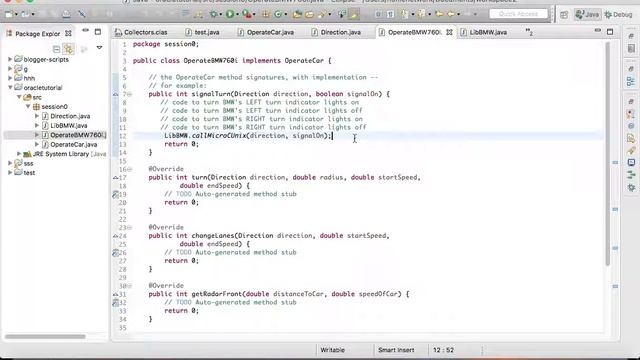Image resolution: width=640 pixels, height=360 pixels.
Task: Close the OperateBMW760i editor tab
Action: click(x=449, y=32)
